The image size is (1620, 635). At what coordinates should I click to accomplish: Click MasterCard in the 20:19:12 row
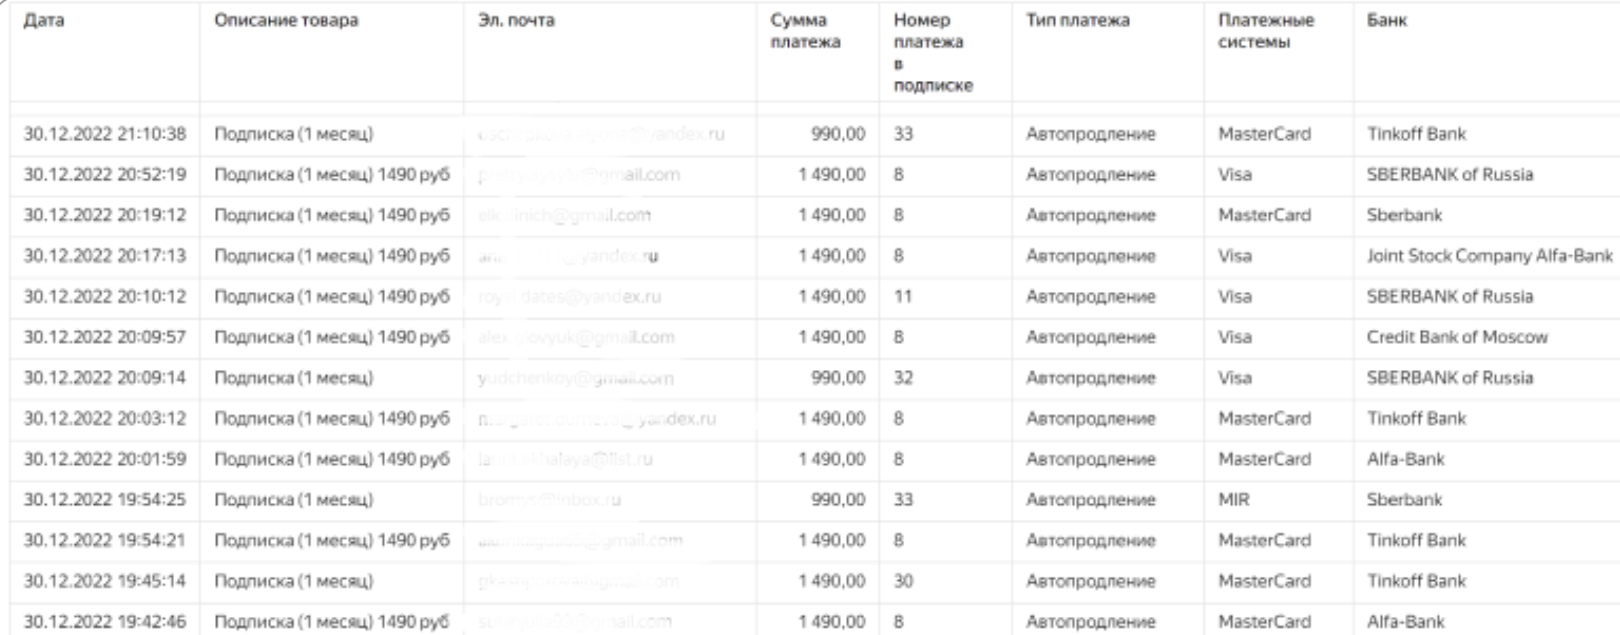point(1264,215)
